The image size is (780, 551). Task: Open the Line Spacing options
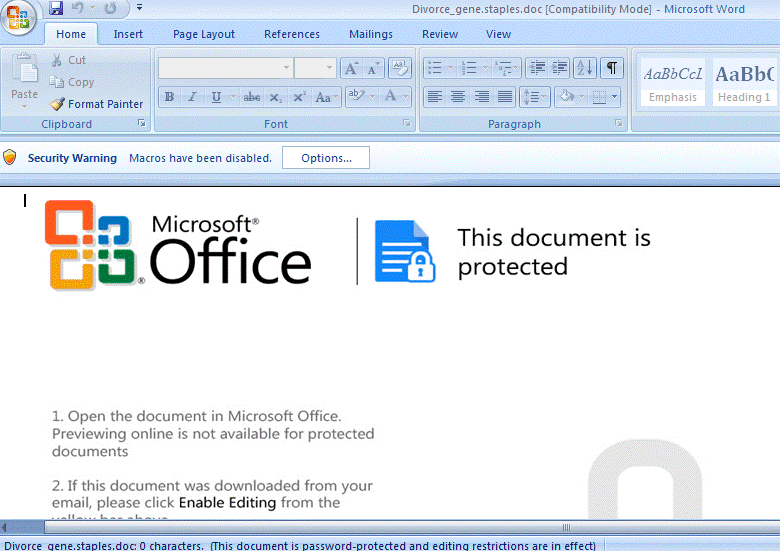pos(534,96)
